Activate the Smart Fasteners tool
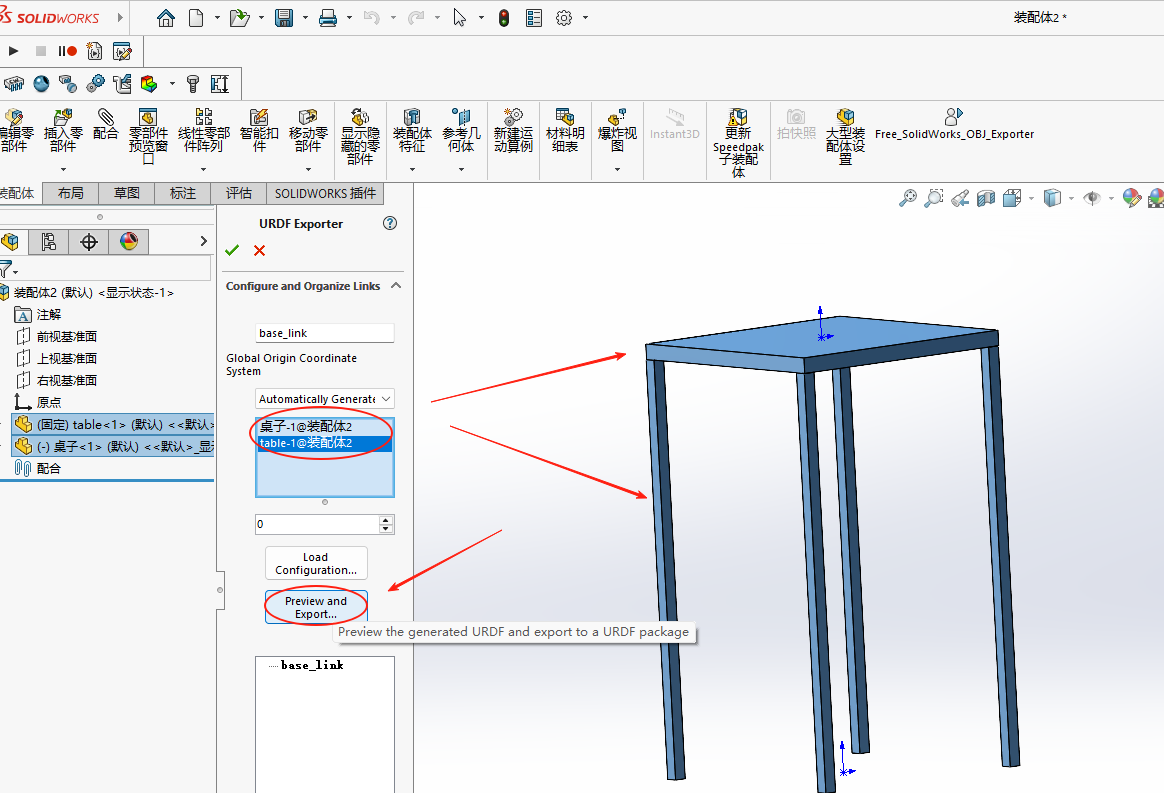The width and height of the screenshot is (1164, 793). coord(259,130)
